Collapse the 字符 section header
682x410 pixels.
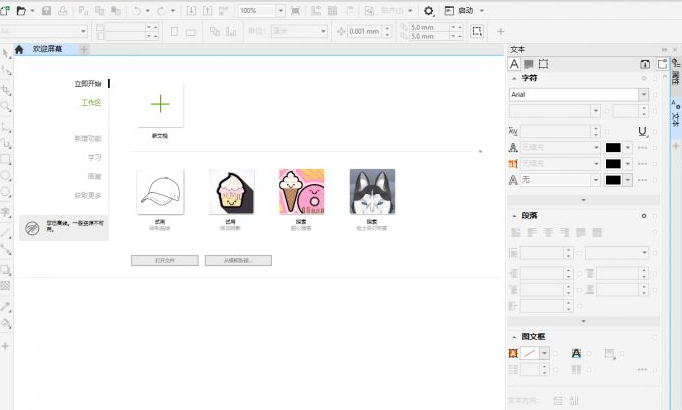514,78
